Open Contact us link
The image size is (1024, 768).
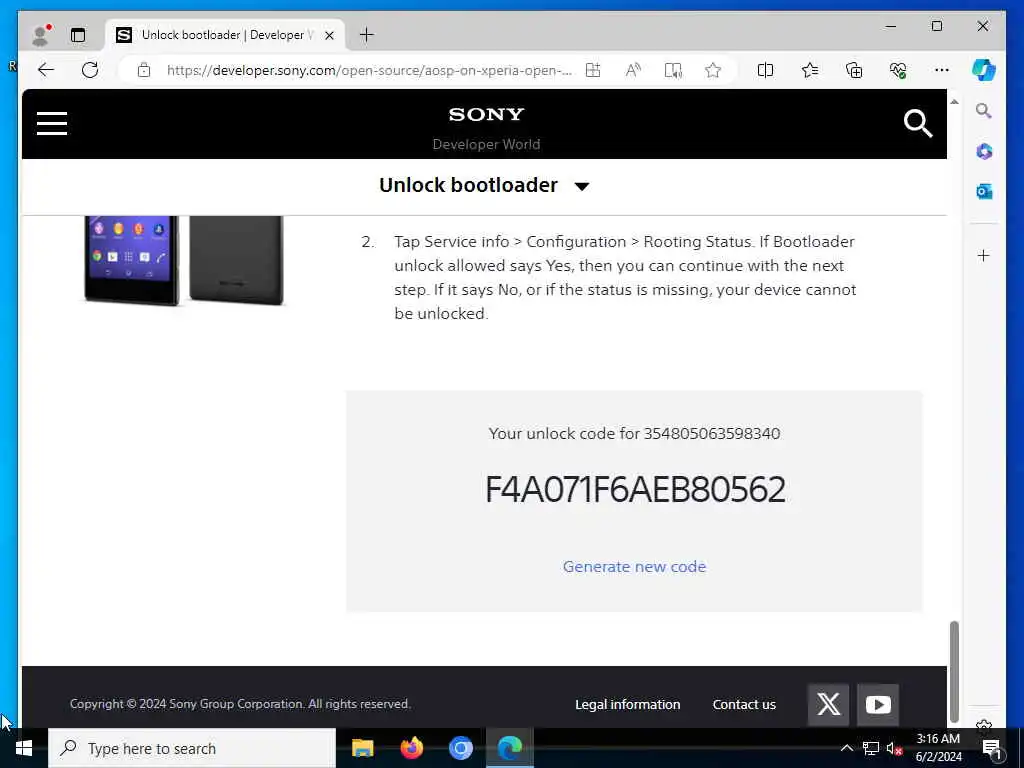(x=744, y=705)
